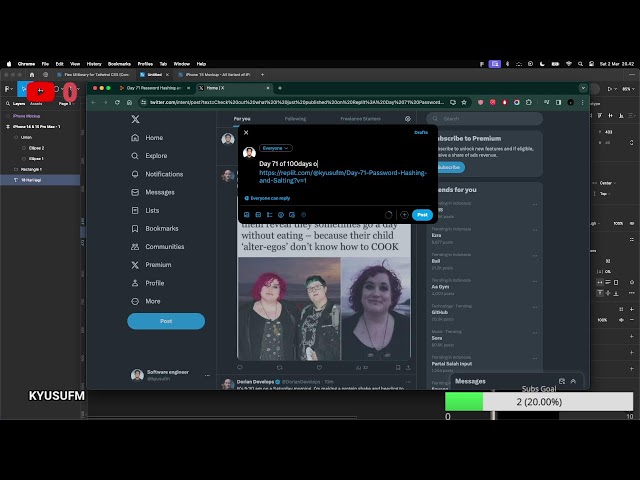
Task: Open Figma iPhone 15 Mockup tab
Action: [x=214, y=75]
